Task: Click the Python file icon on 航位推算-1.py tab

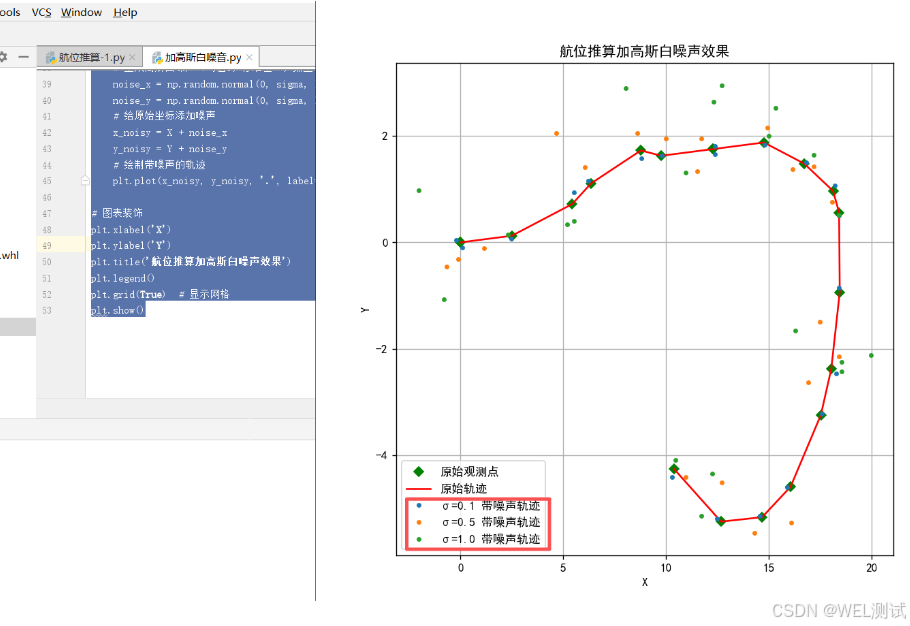Action: click(x=51, y=57)
